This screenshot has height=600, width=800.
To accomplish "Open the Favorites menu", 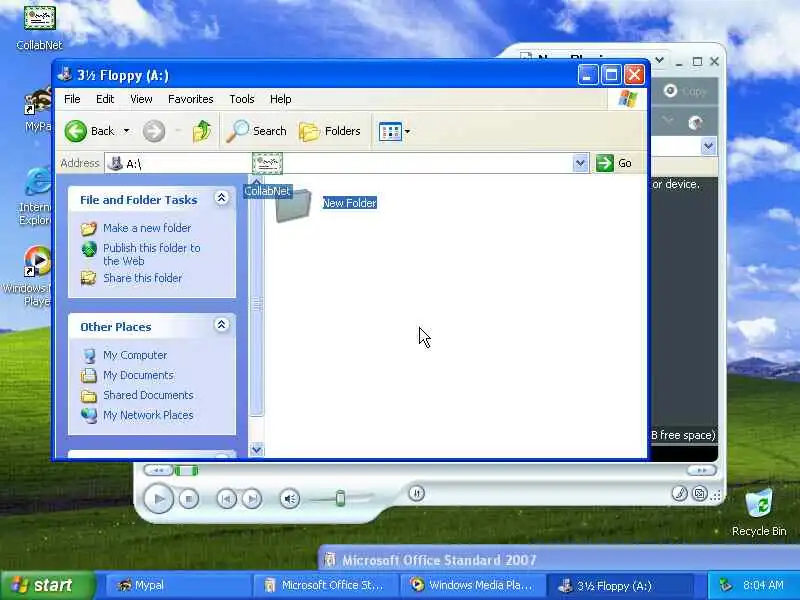I will coord(191,99).
